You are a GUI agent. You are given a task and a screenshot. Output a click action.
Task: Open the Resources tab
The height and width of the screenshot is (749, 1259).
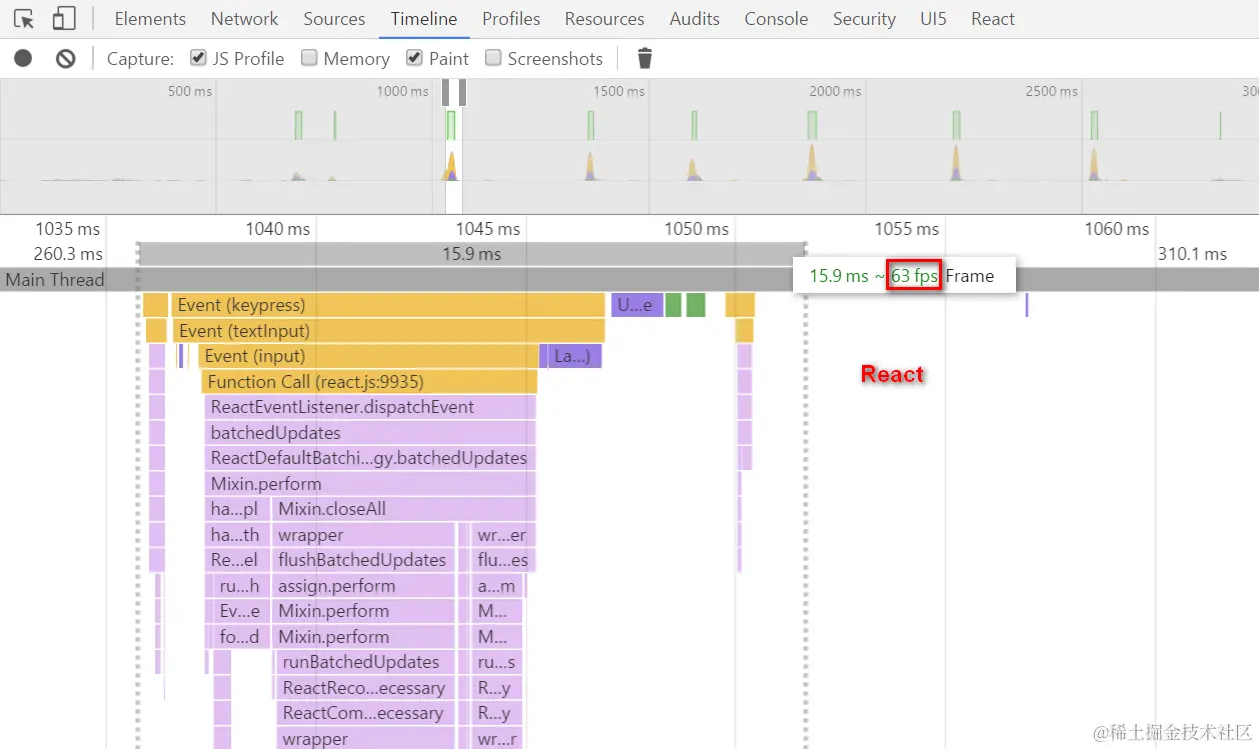(605, 19)
